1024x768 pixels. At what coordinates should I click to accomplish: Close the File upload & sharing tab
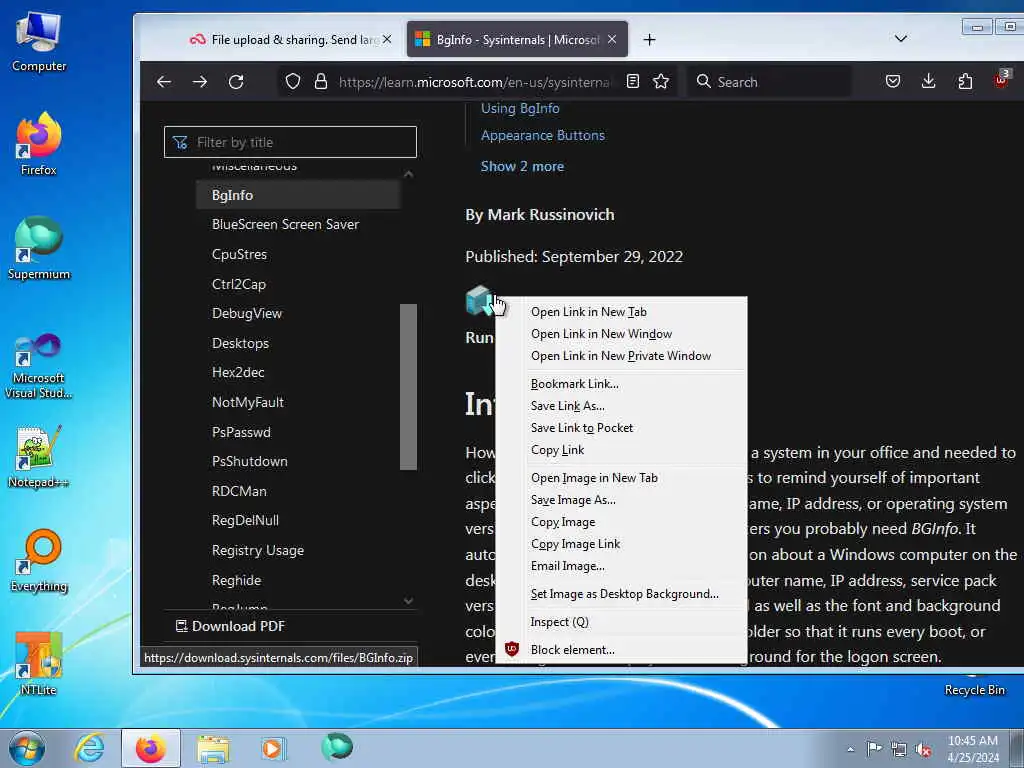point(387,39)
